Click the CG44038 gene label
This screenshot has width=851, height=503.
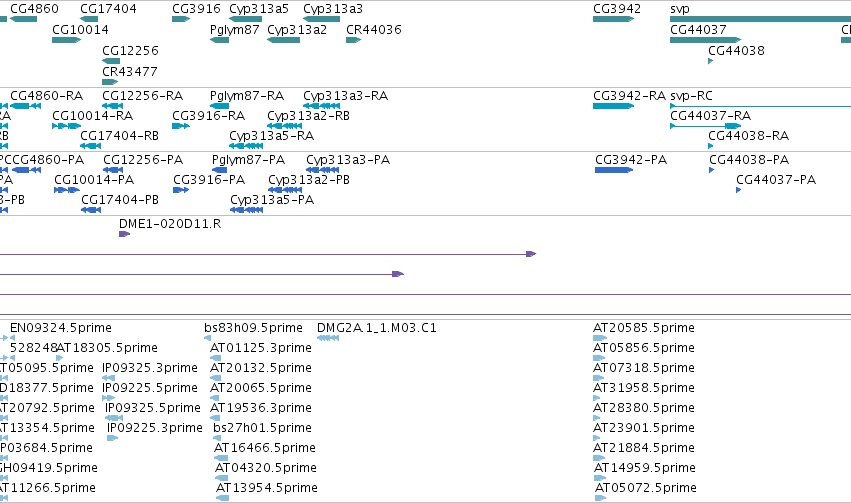pos(736,50)
